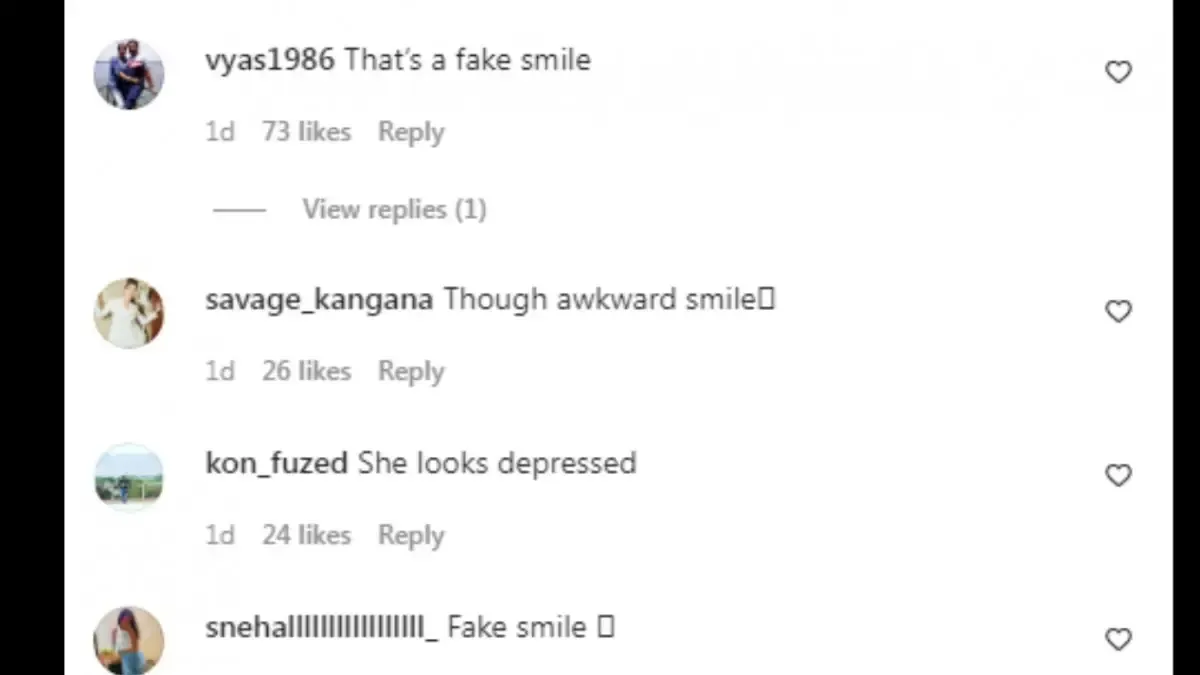Open the kon_fuzed username link

tap(276, 464)
